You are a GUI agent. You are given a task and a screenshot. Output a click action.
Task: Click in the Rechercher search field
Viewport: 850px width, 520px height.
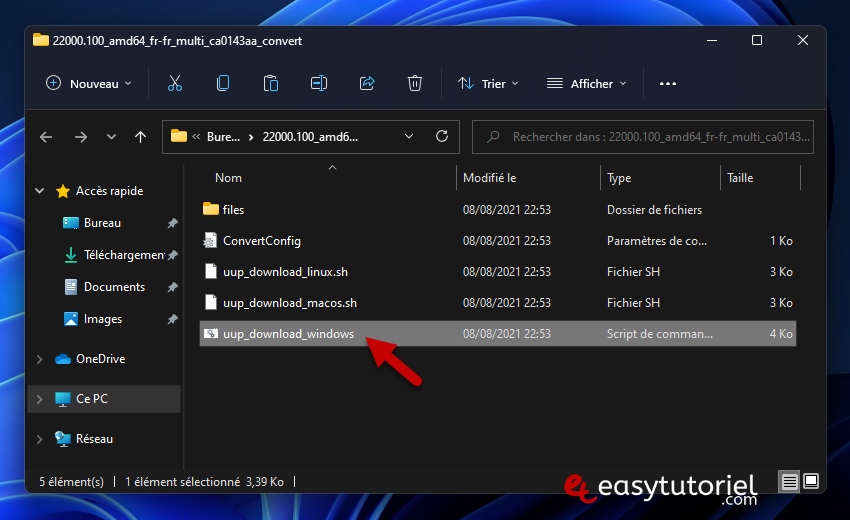[x=643, y=137]
